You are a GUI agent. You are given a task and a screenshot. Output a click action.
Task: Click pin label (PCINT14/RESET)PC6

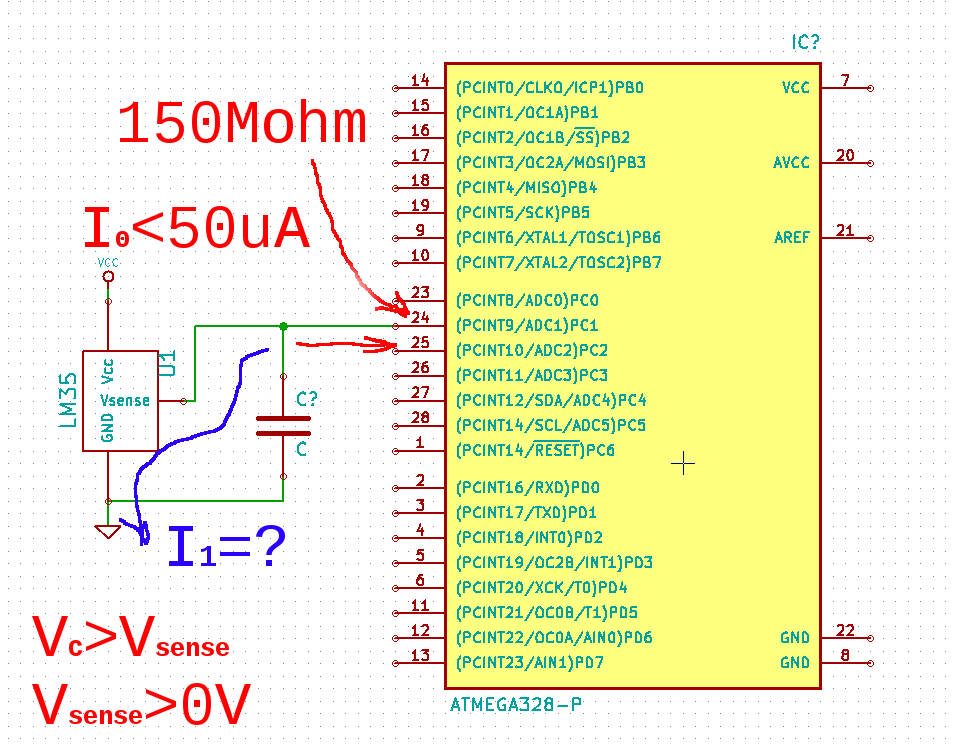pos(535,450)
